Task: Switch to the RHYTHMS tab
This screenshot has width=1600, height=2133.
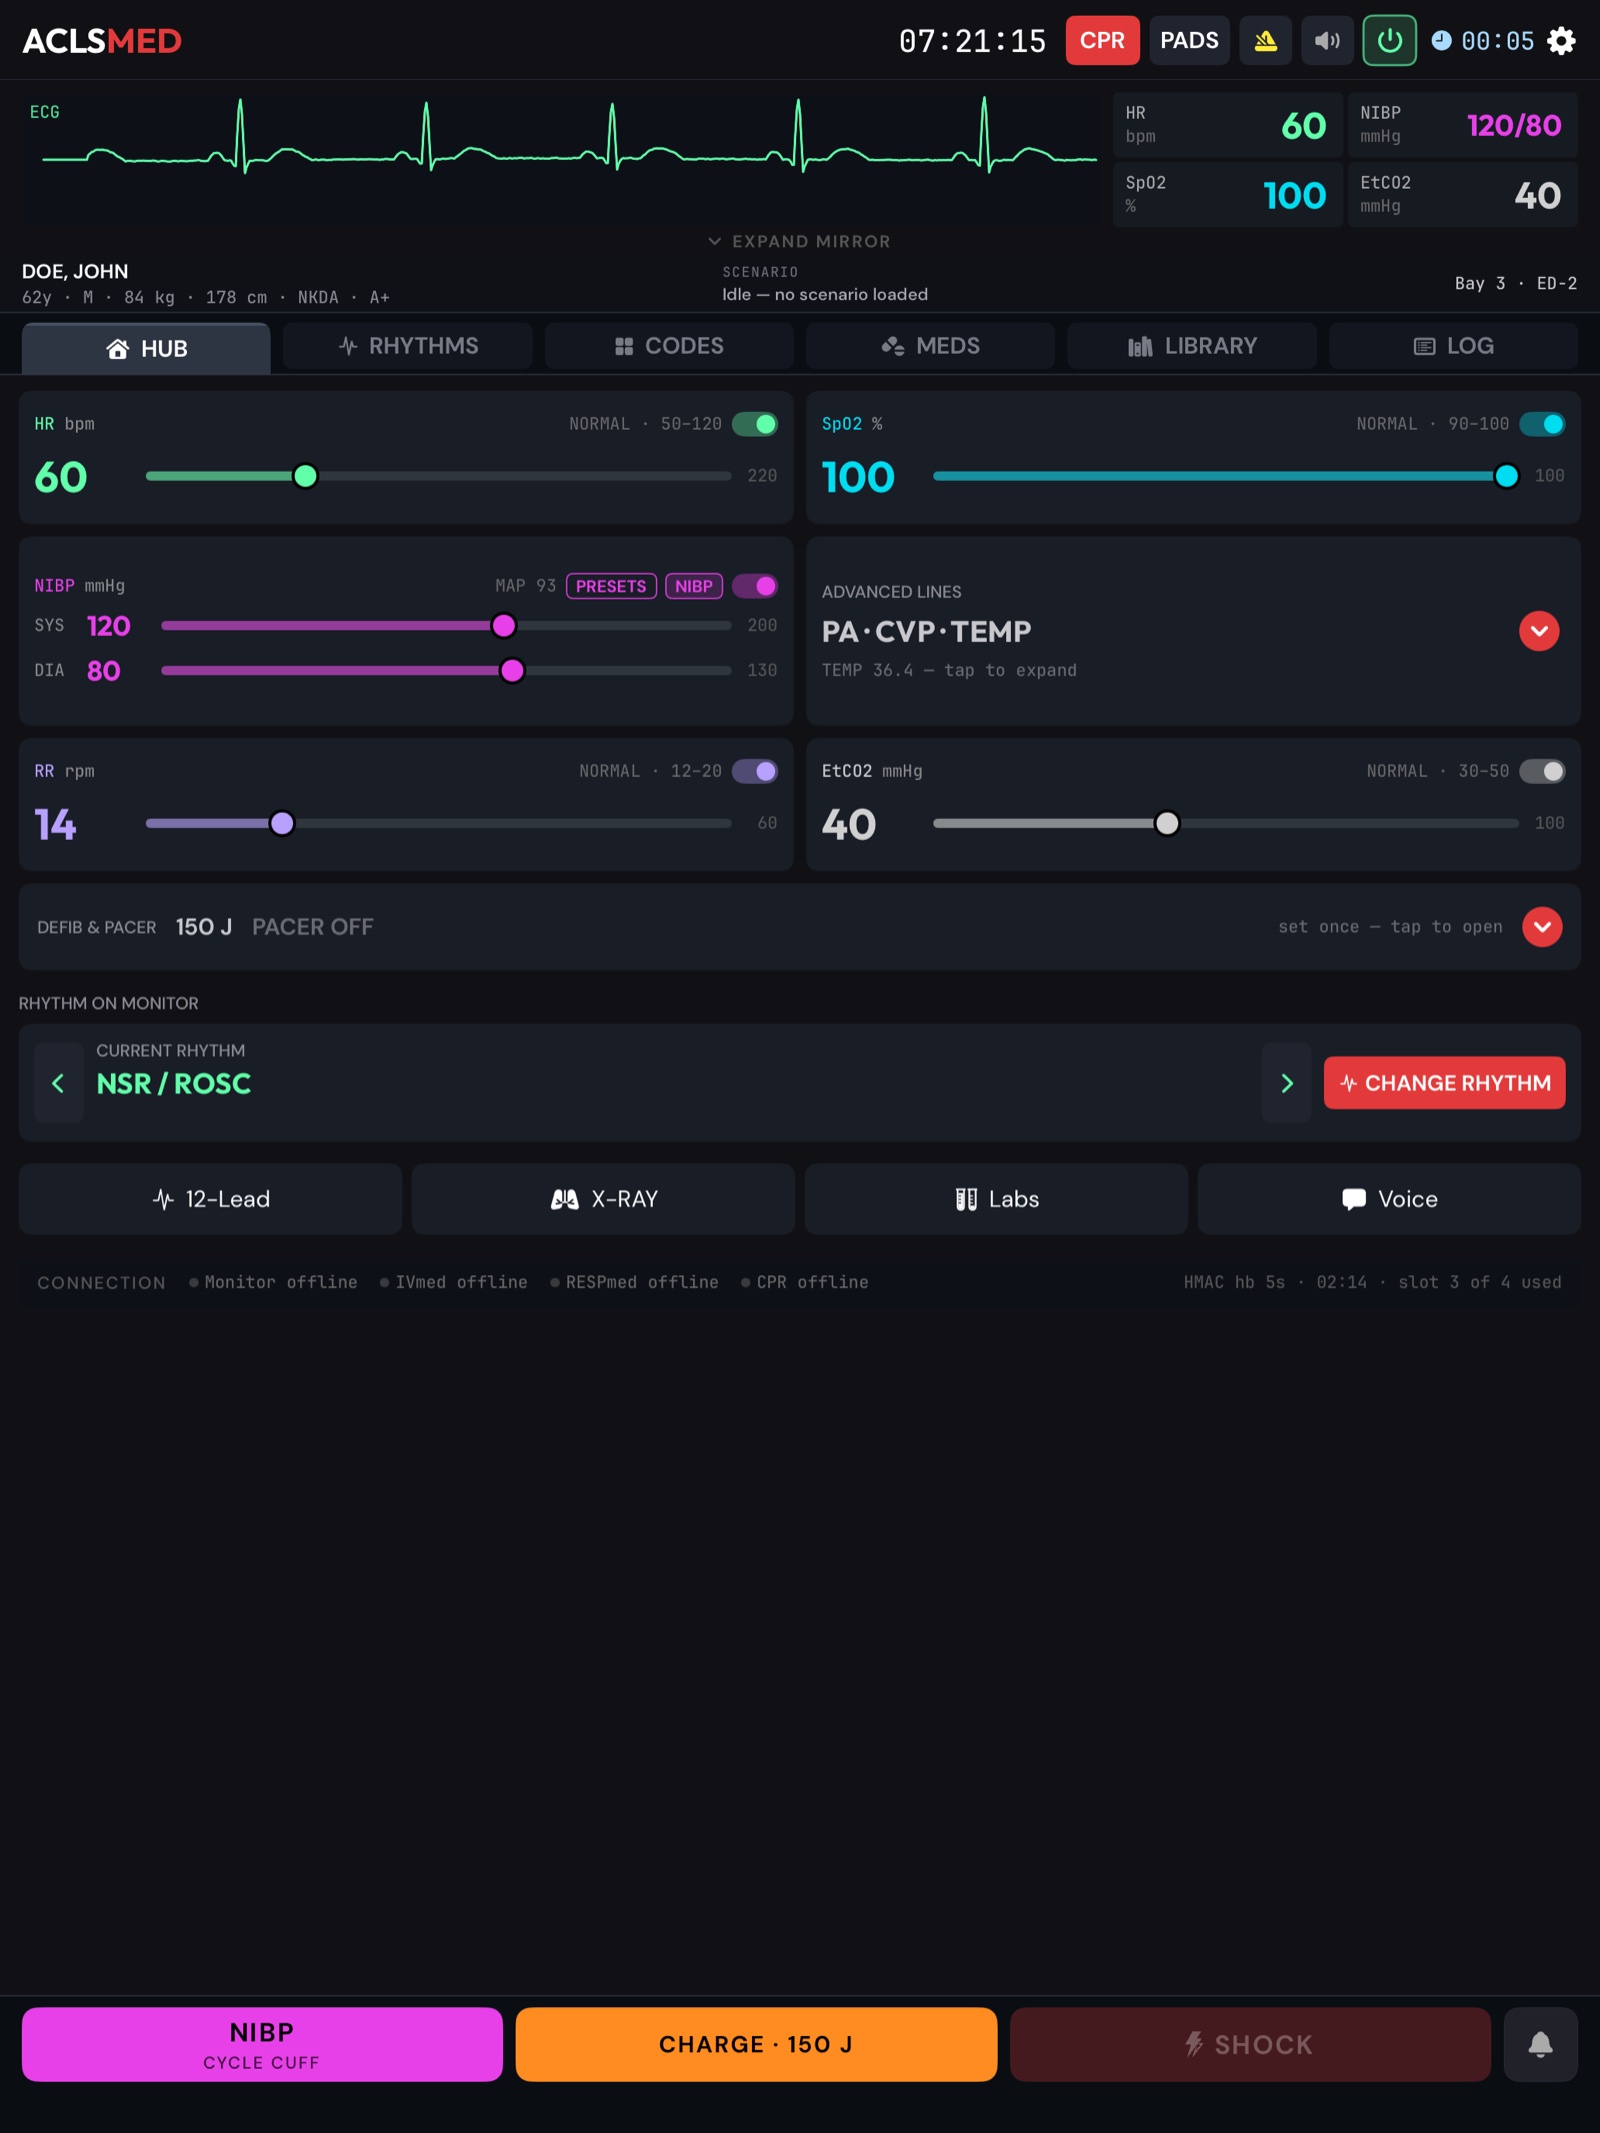Action: [x=408, y=346]
